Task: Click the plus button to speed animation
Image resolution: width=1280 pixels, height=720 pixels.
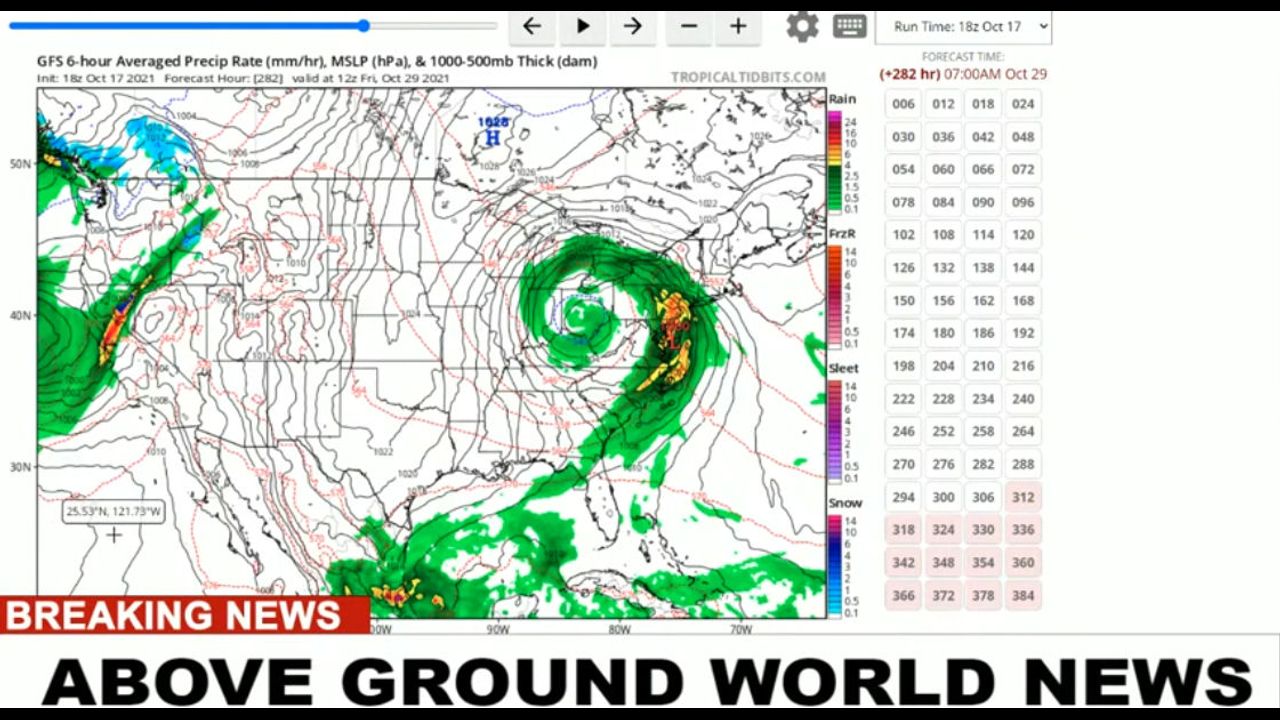Action: point(738,27)
